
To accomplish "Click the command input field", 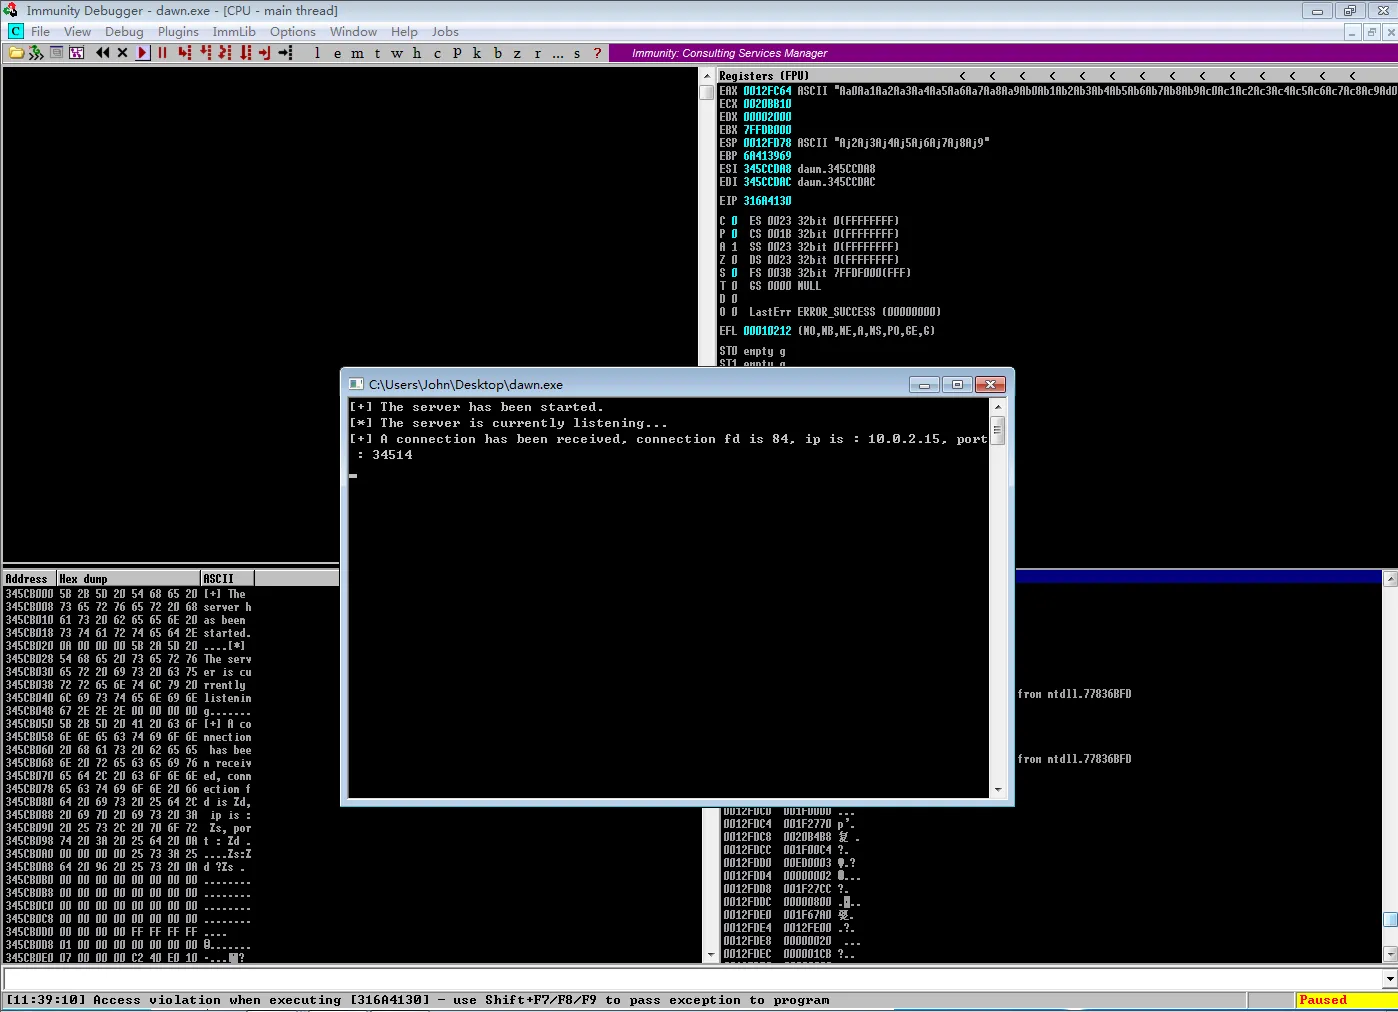I will (x=692, y=979).
